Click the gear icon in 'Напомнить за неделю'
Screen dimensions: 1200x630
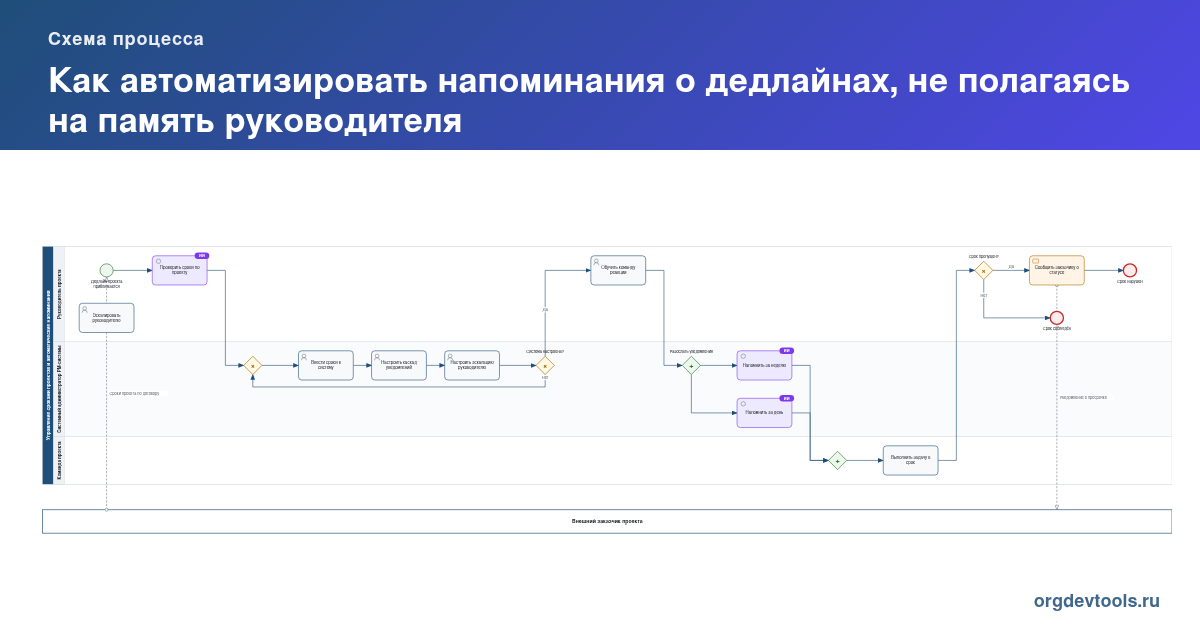pos(743,356)
